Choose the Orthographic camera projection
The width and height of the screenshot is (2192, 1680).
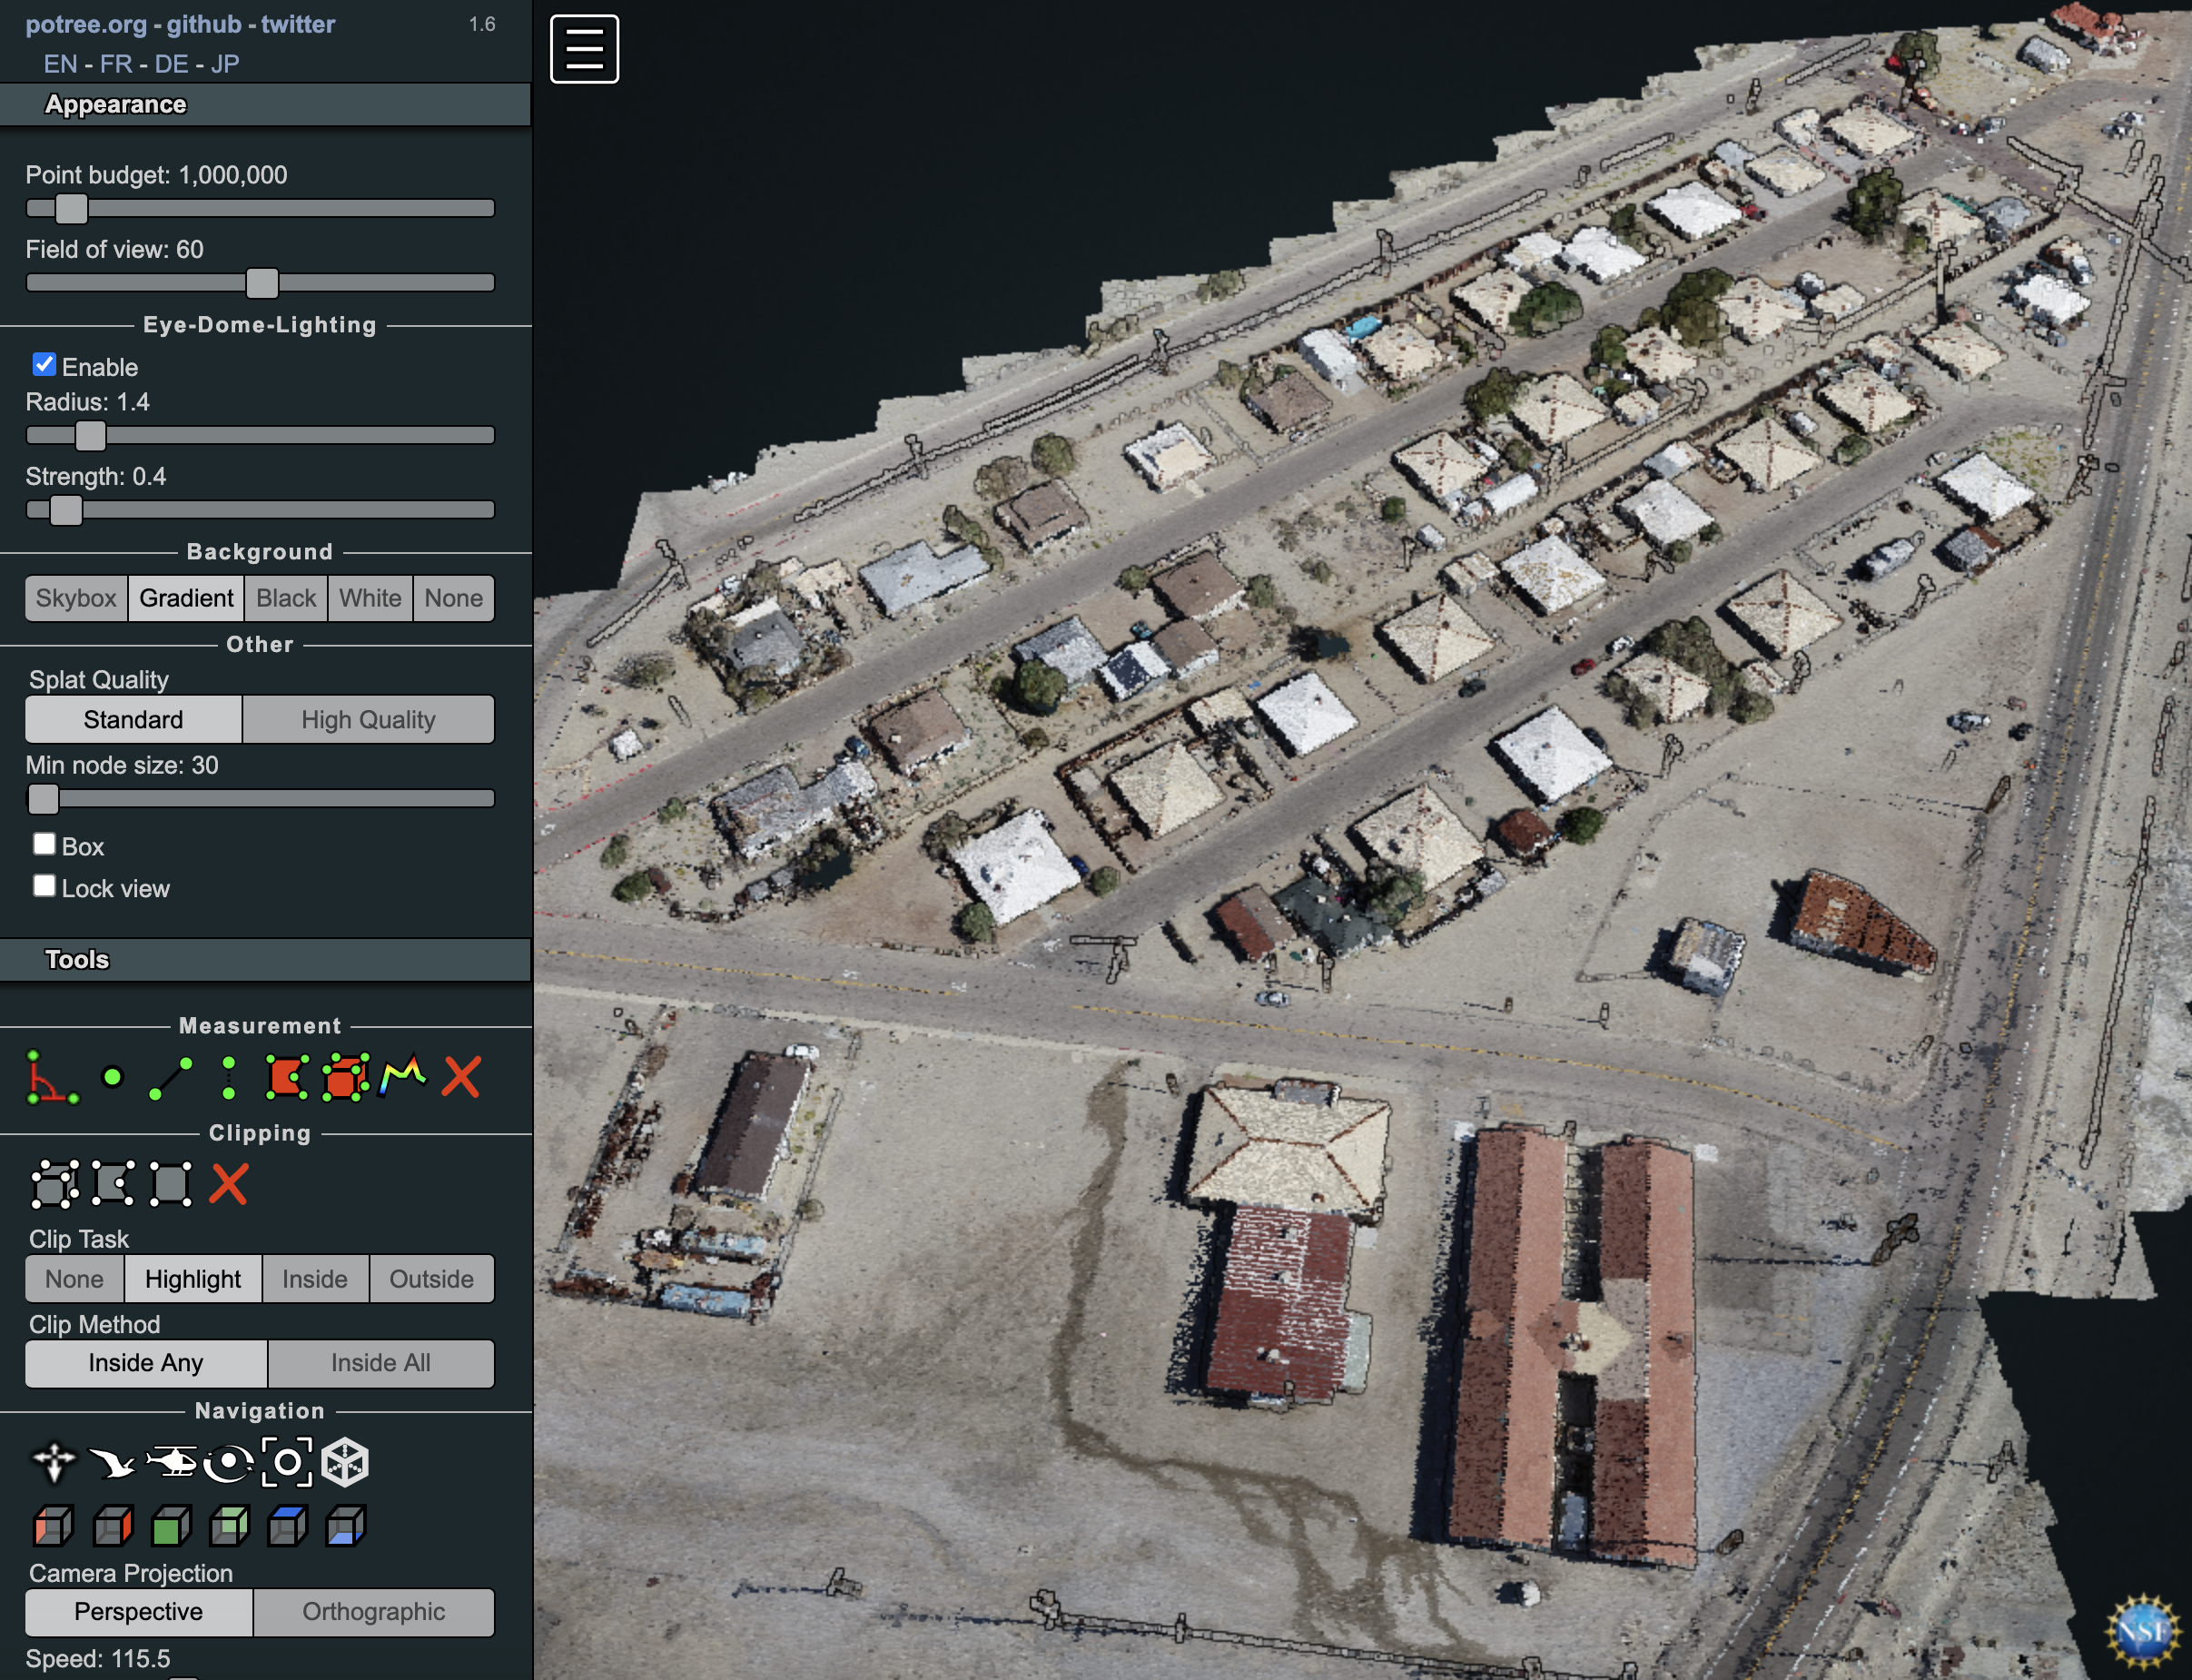[x=373, y=1612]
